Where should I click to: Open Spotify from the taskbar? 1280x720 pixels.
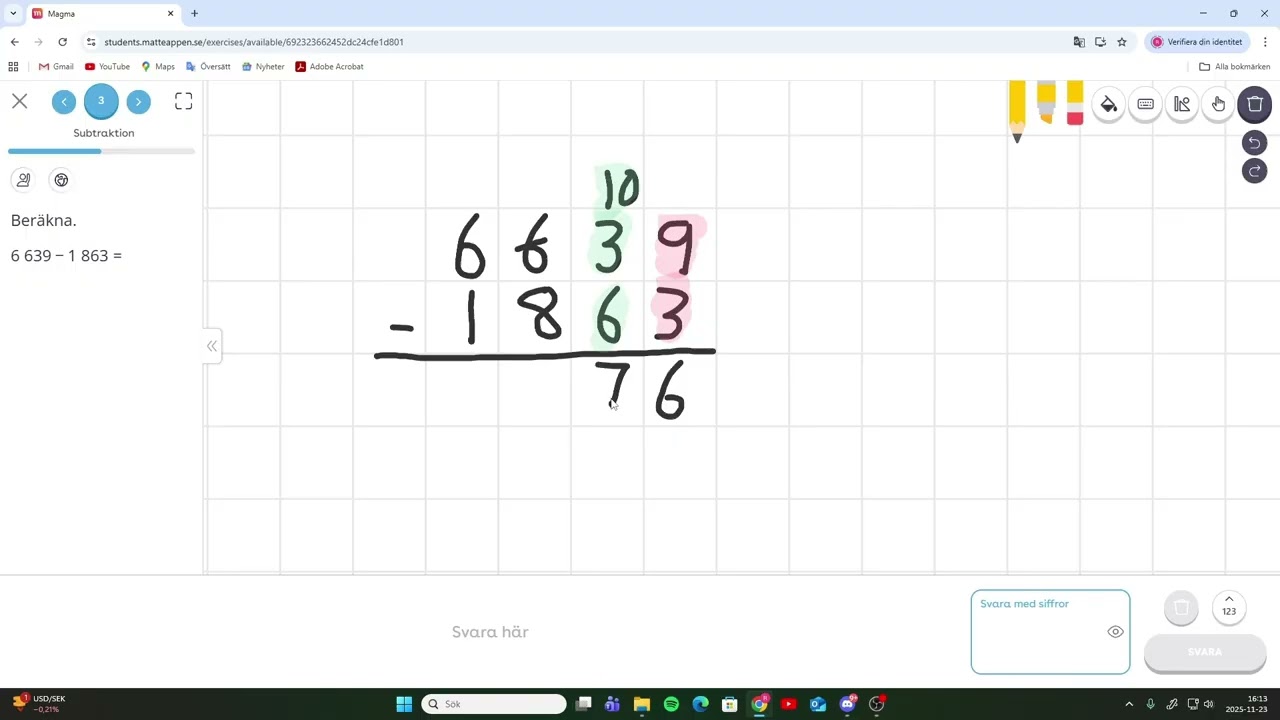(671, 704)
